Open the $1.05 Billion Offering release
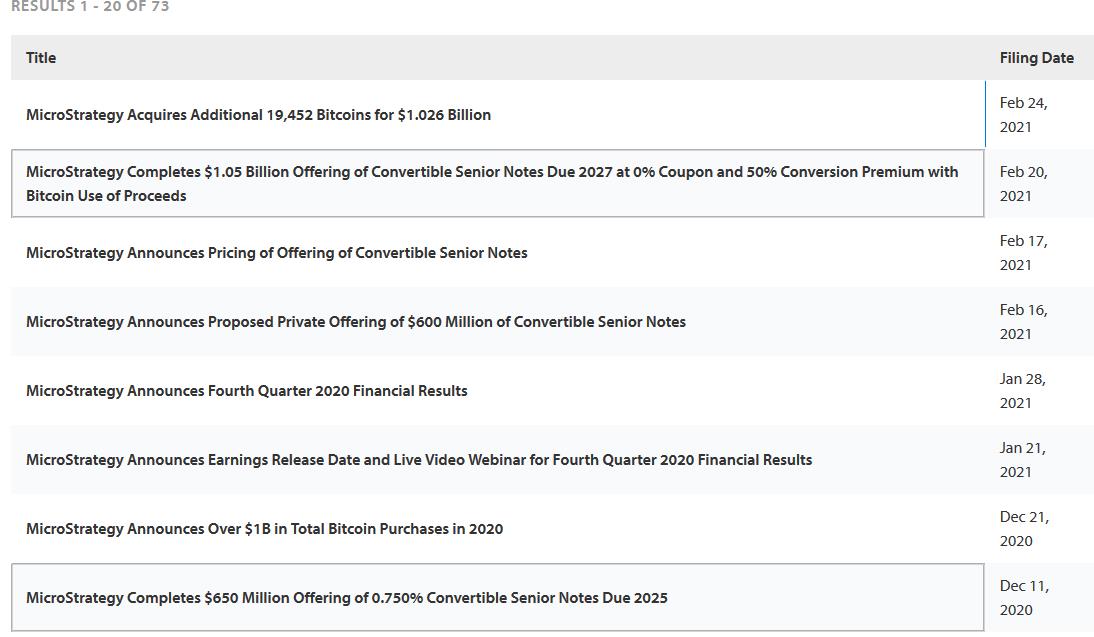Image resolution: width=1094 pixels, height=637 pixels. coord(491,183)
